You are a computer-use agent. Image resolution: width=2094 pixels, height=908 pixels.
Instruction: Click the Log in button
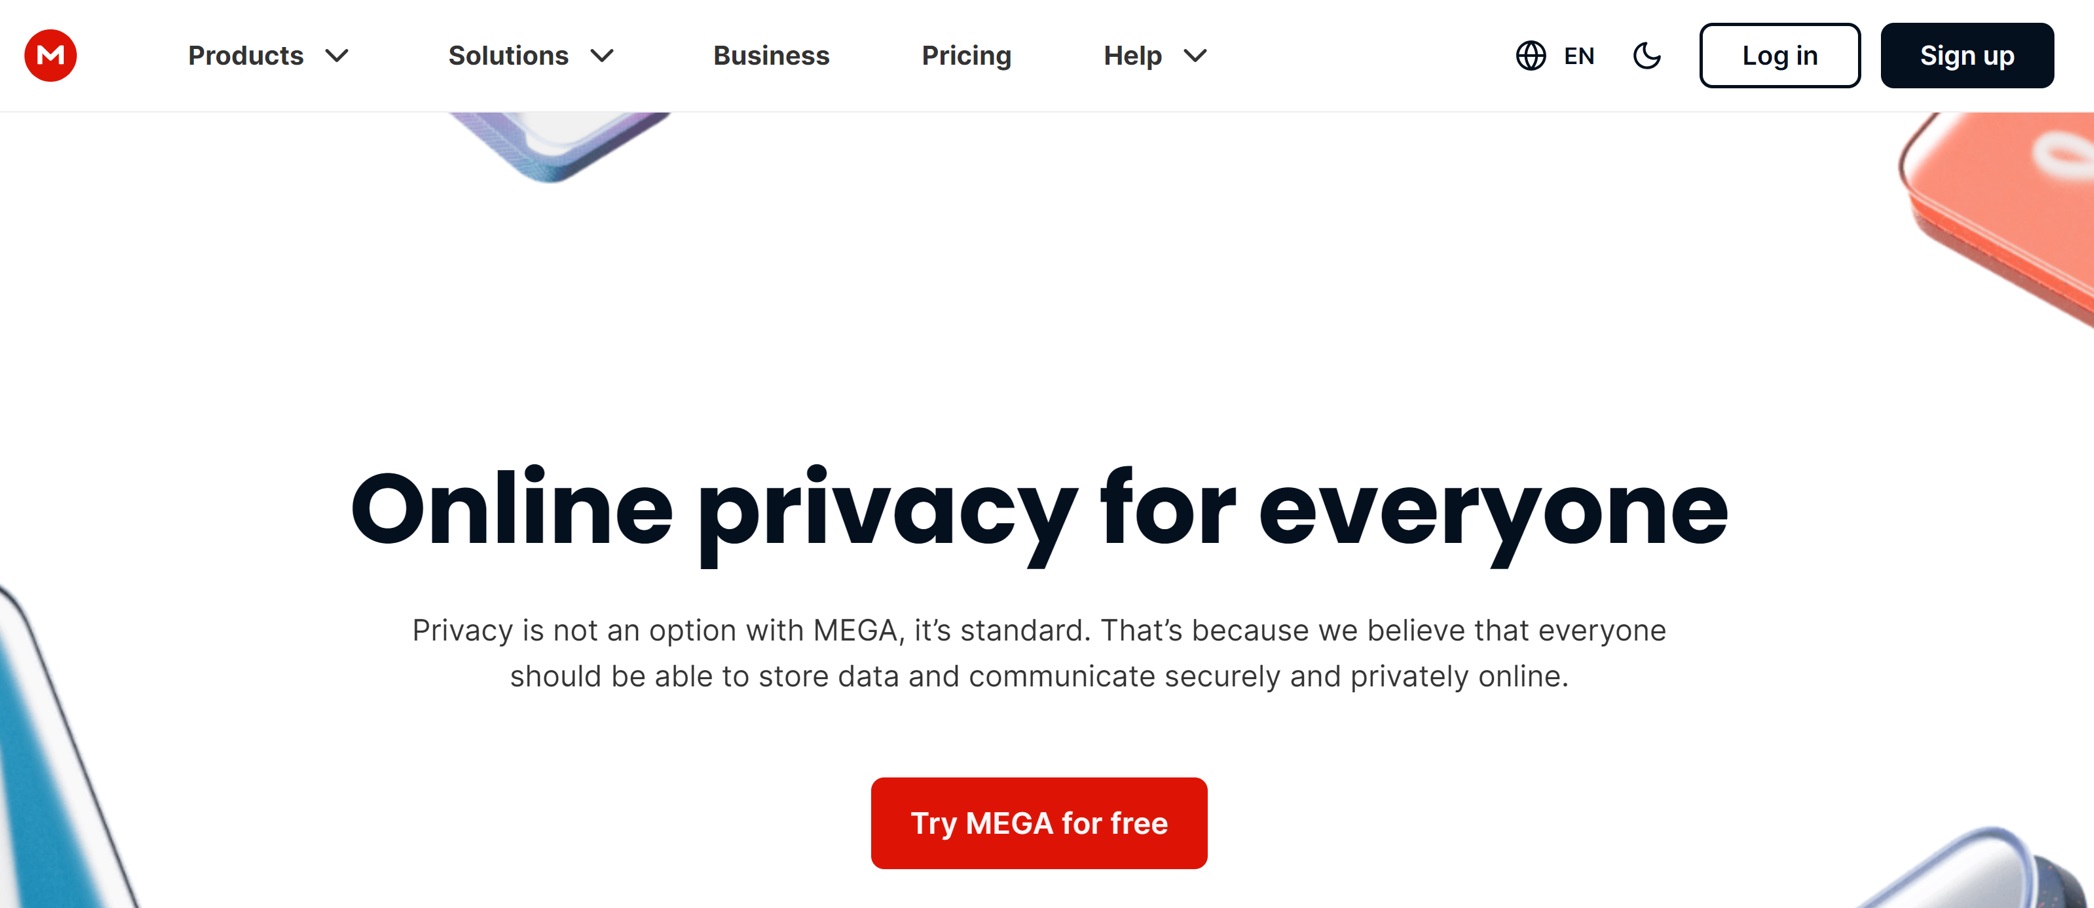coord(1780,56)
